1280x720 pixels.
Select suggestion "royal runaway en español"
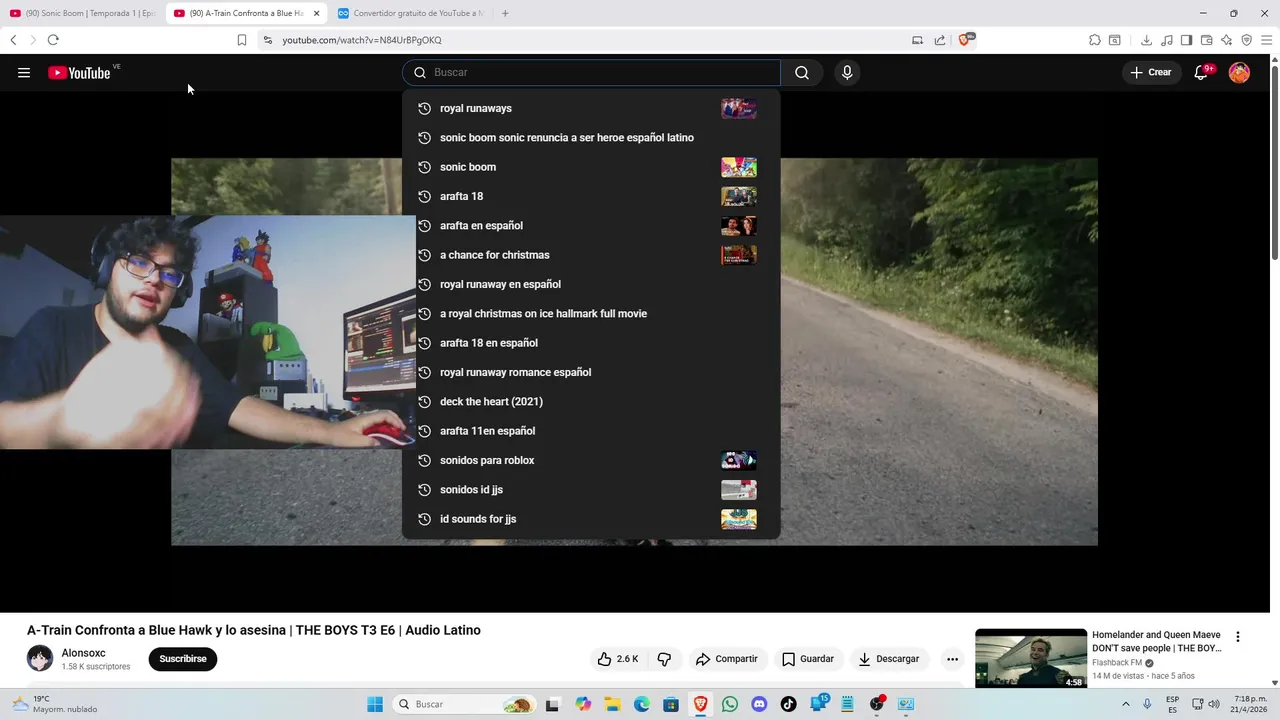[590, 284]
